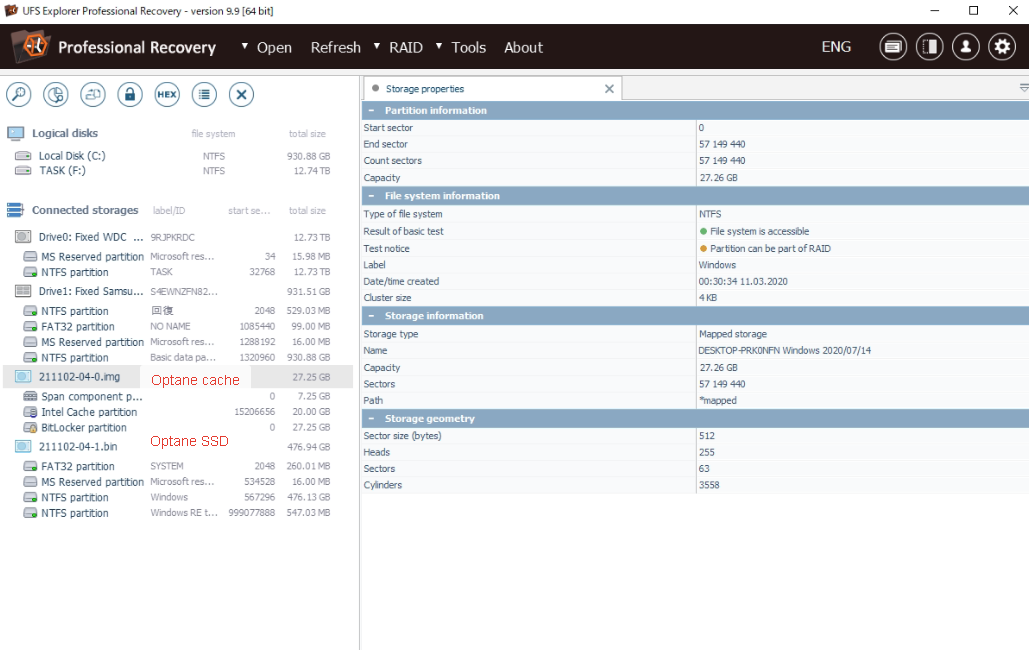The image size is (1029, 650).
Task: Switch language with the ENG button
Action: [836, 47]
